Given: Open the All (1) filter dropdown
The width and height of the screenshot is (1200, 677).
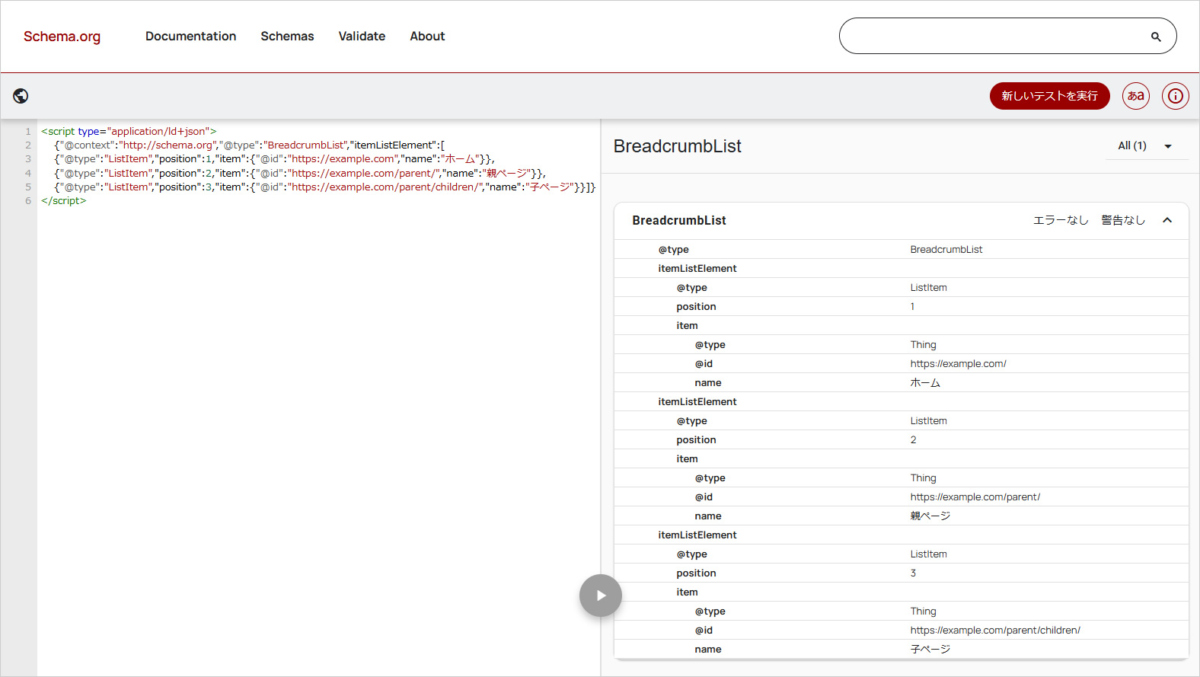Looking at the screenshot, I should click(1145, 146).
